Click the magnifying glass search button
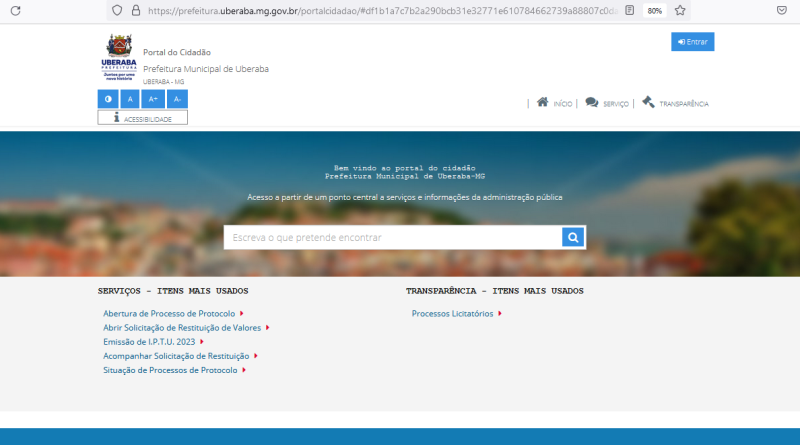Viewport: 800px width, 445px height. pyautogui.click(x=573, y=237)
